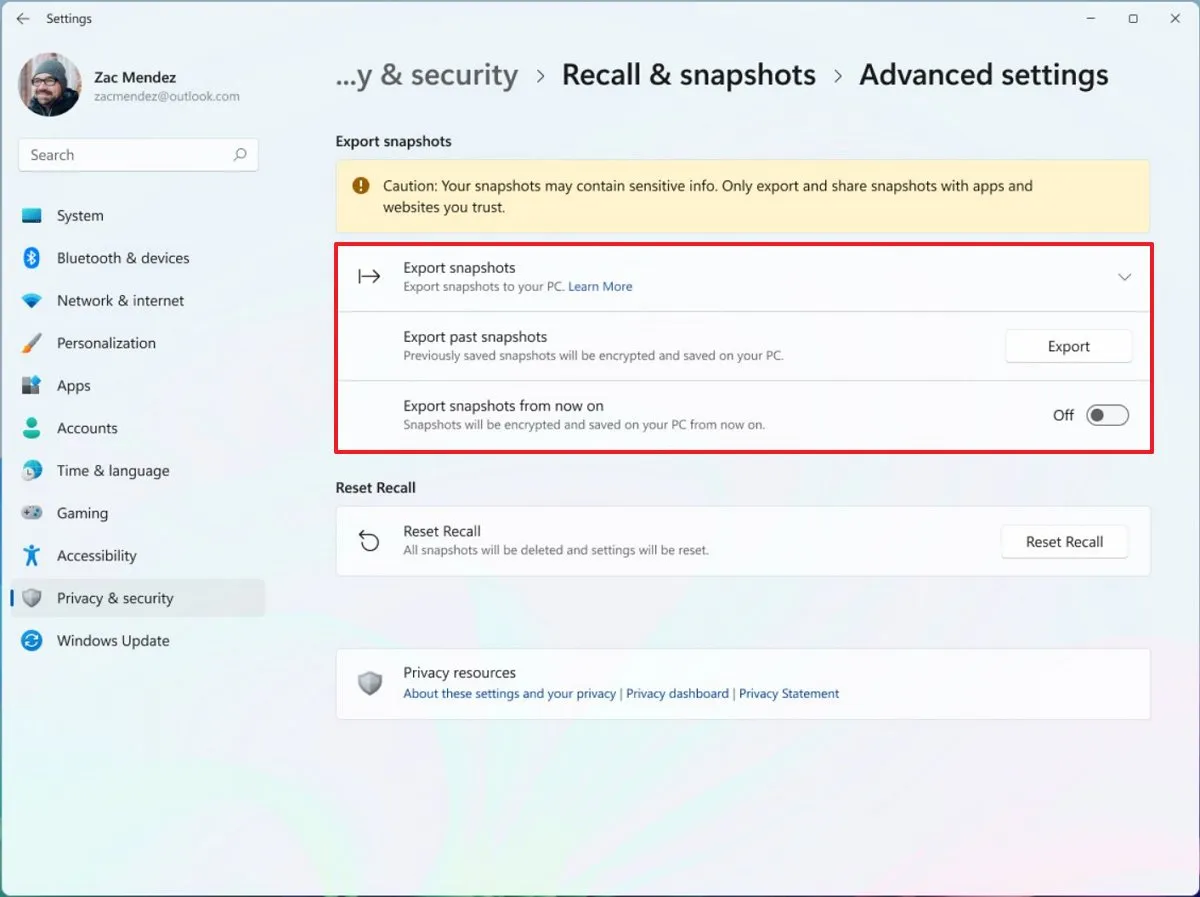Select the System icon in the sidebar
The height and width of the screenshot is (897, 1200).
(32, 215)
